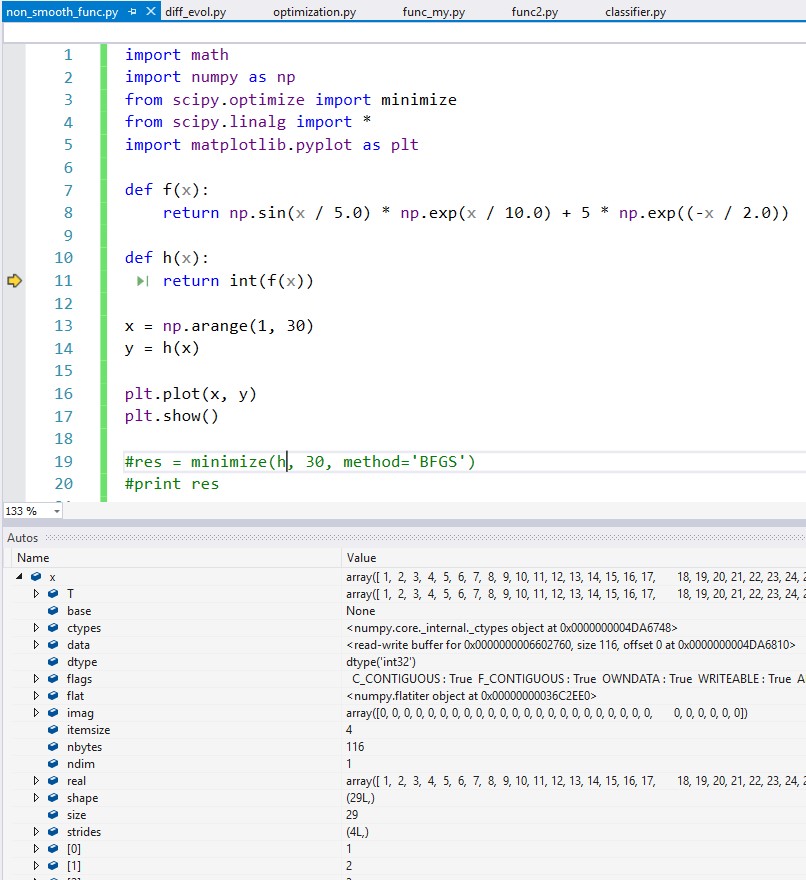Close the non_smooth_func.py tab
The height and width of the screenshot is (880, 806).
(150, 11)
